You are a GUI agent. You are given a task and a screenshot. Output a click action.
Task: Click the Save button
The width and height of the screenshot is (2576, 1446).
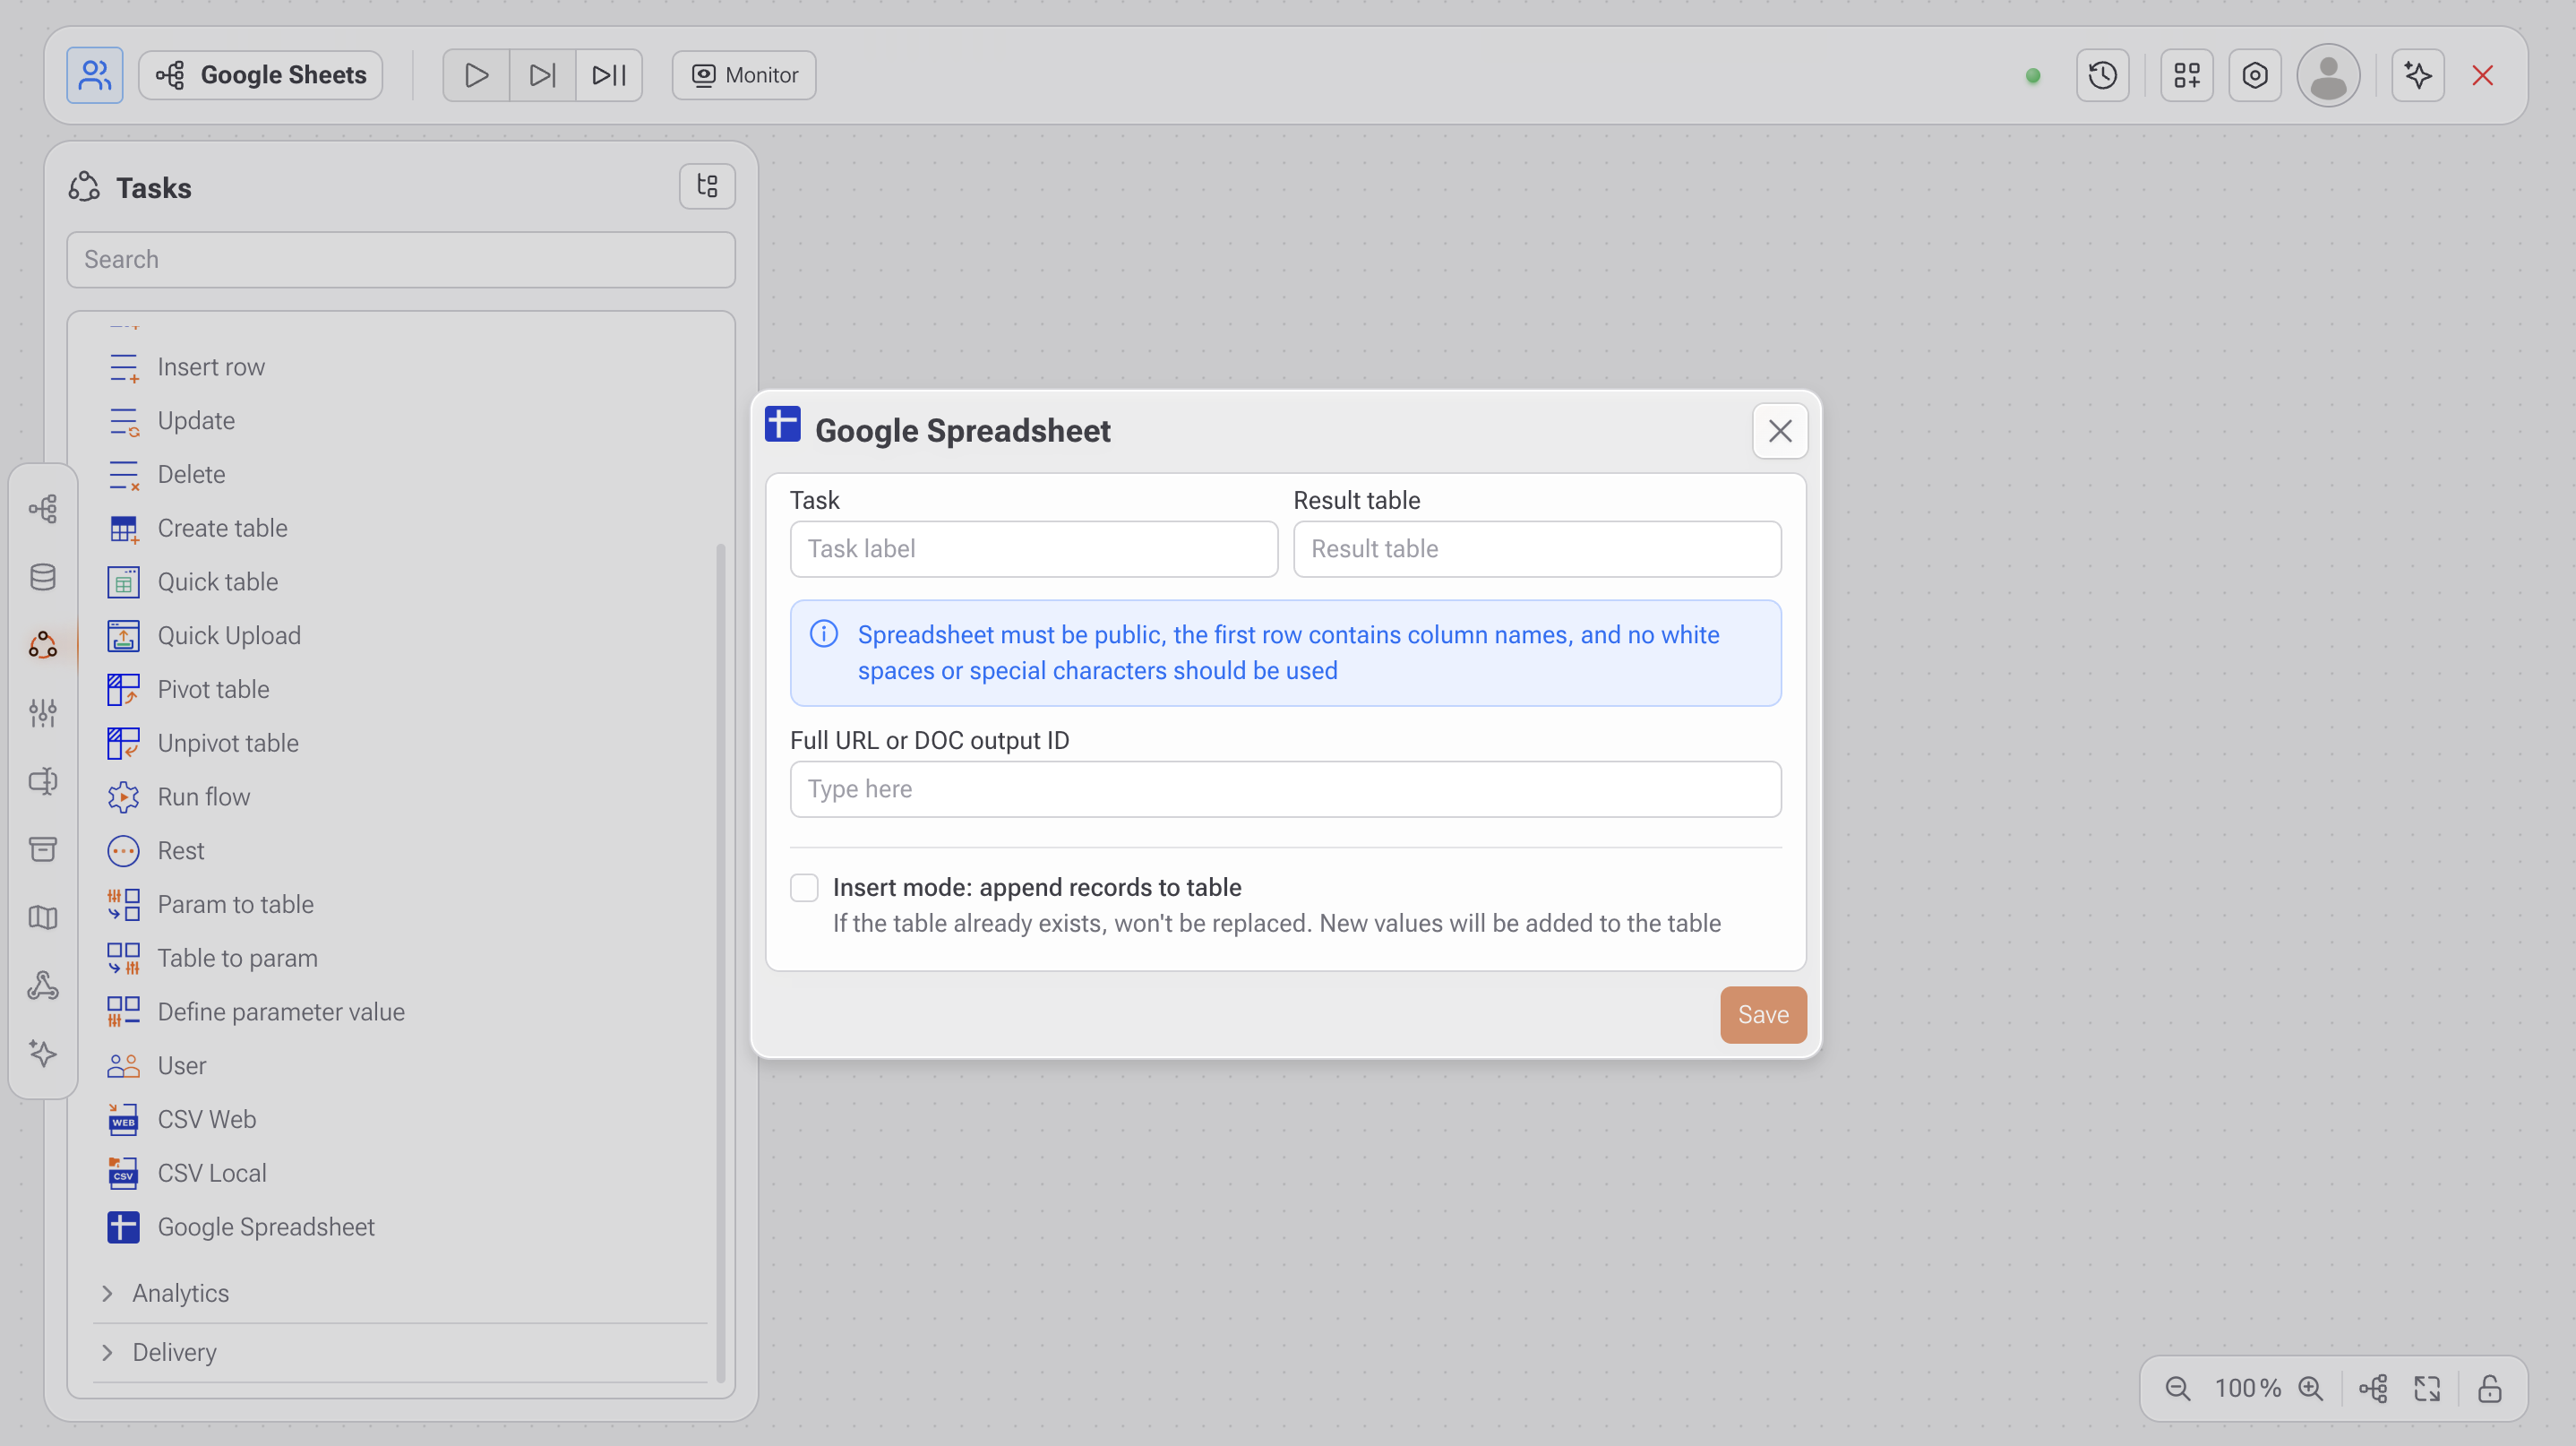pos(1762,1014)
